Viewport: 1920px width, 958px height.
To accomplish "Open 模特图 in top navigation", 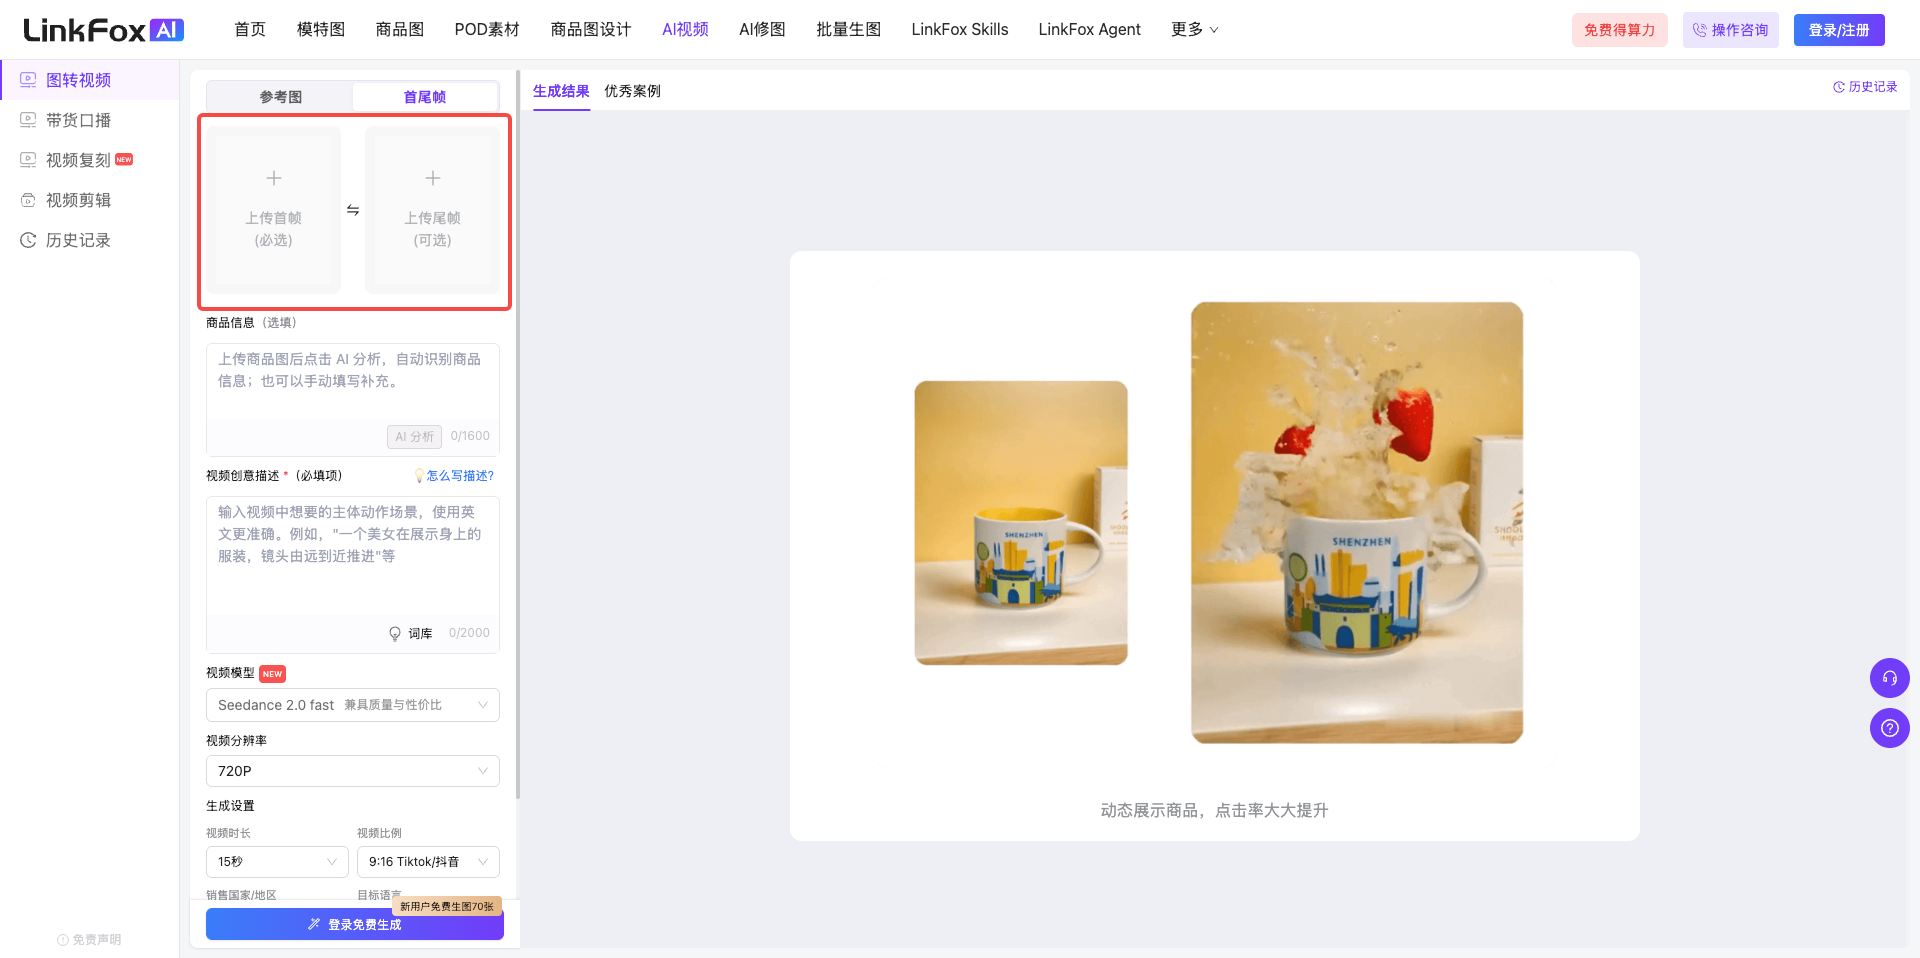I will pyautogui.click(x=321, y=30).
